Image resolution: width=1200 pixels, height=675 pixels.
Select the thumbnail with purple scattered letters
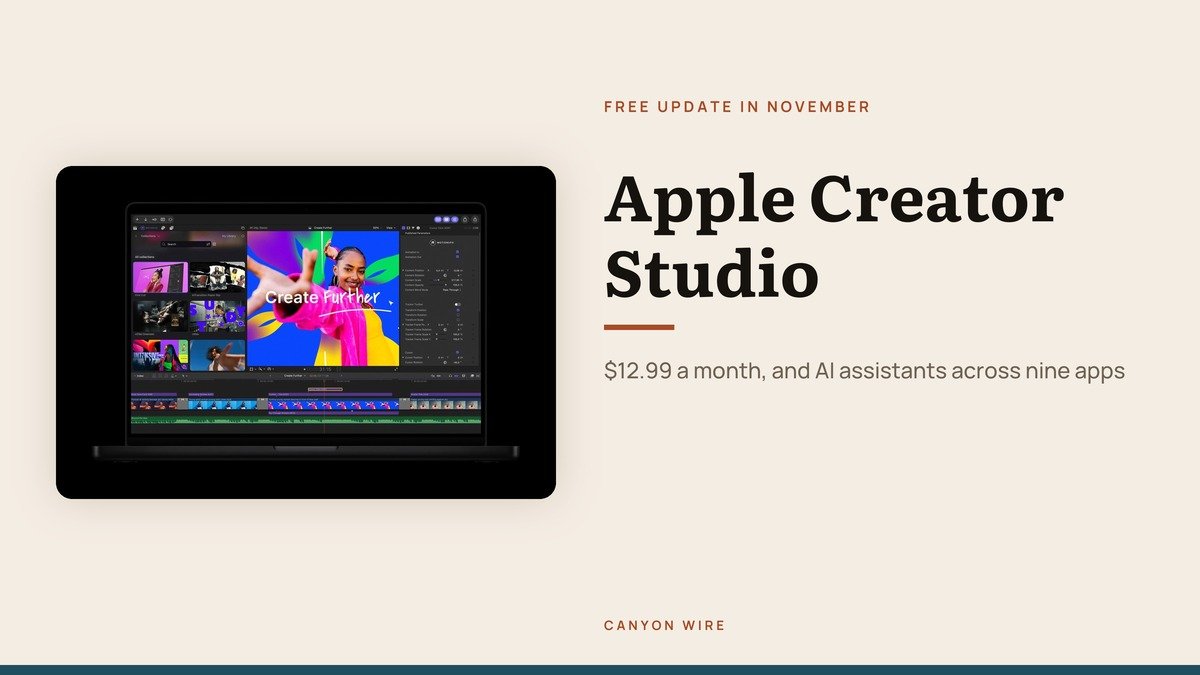[217, 316]
